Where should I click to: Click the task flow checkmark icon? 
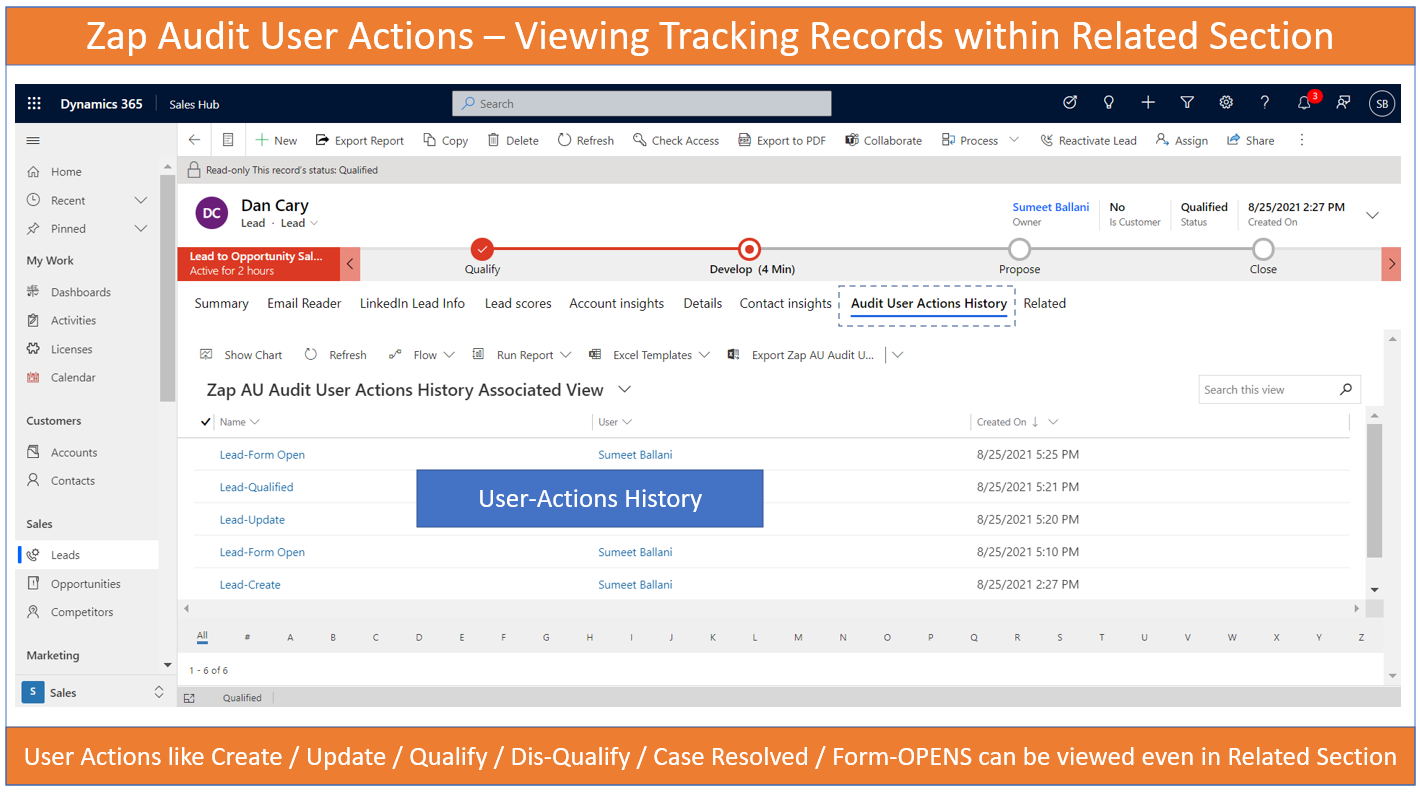(1070, 102)
